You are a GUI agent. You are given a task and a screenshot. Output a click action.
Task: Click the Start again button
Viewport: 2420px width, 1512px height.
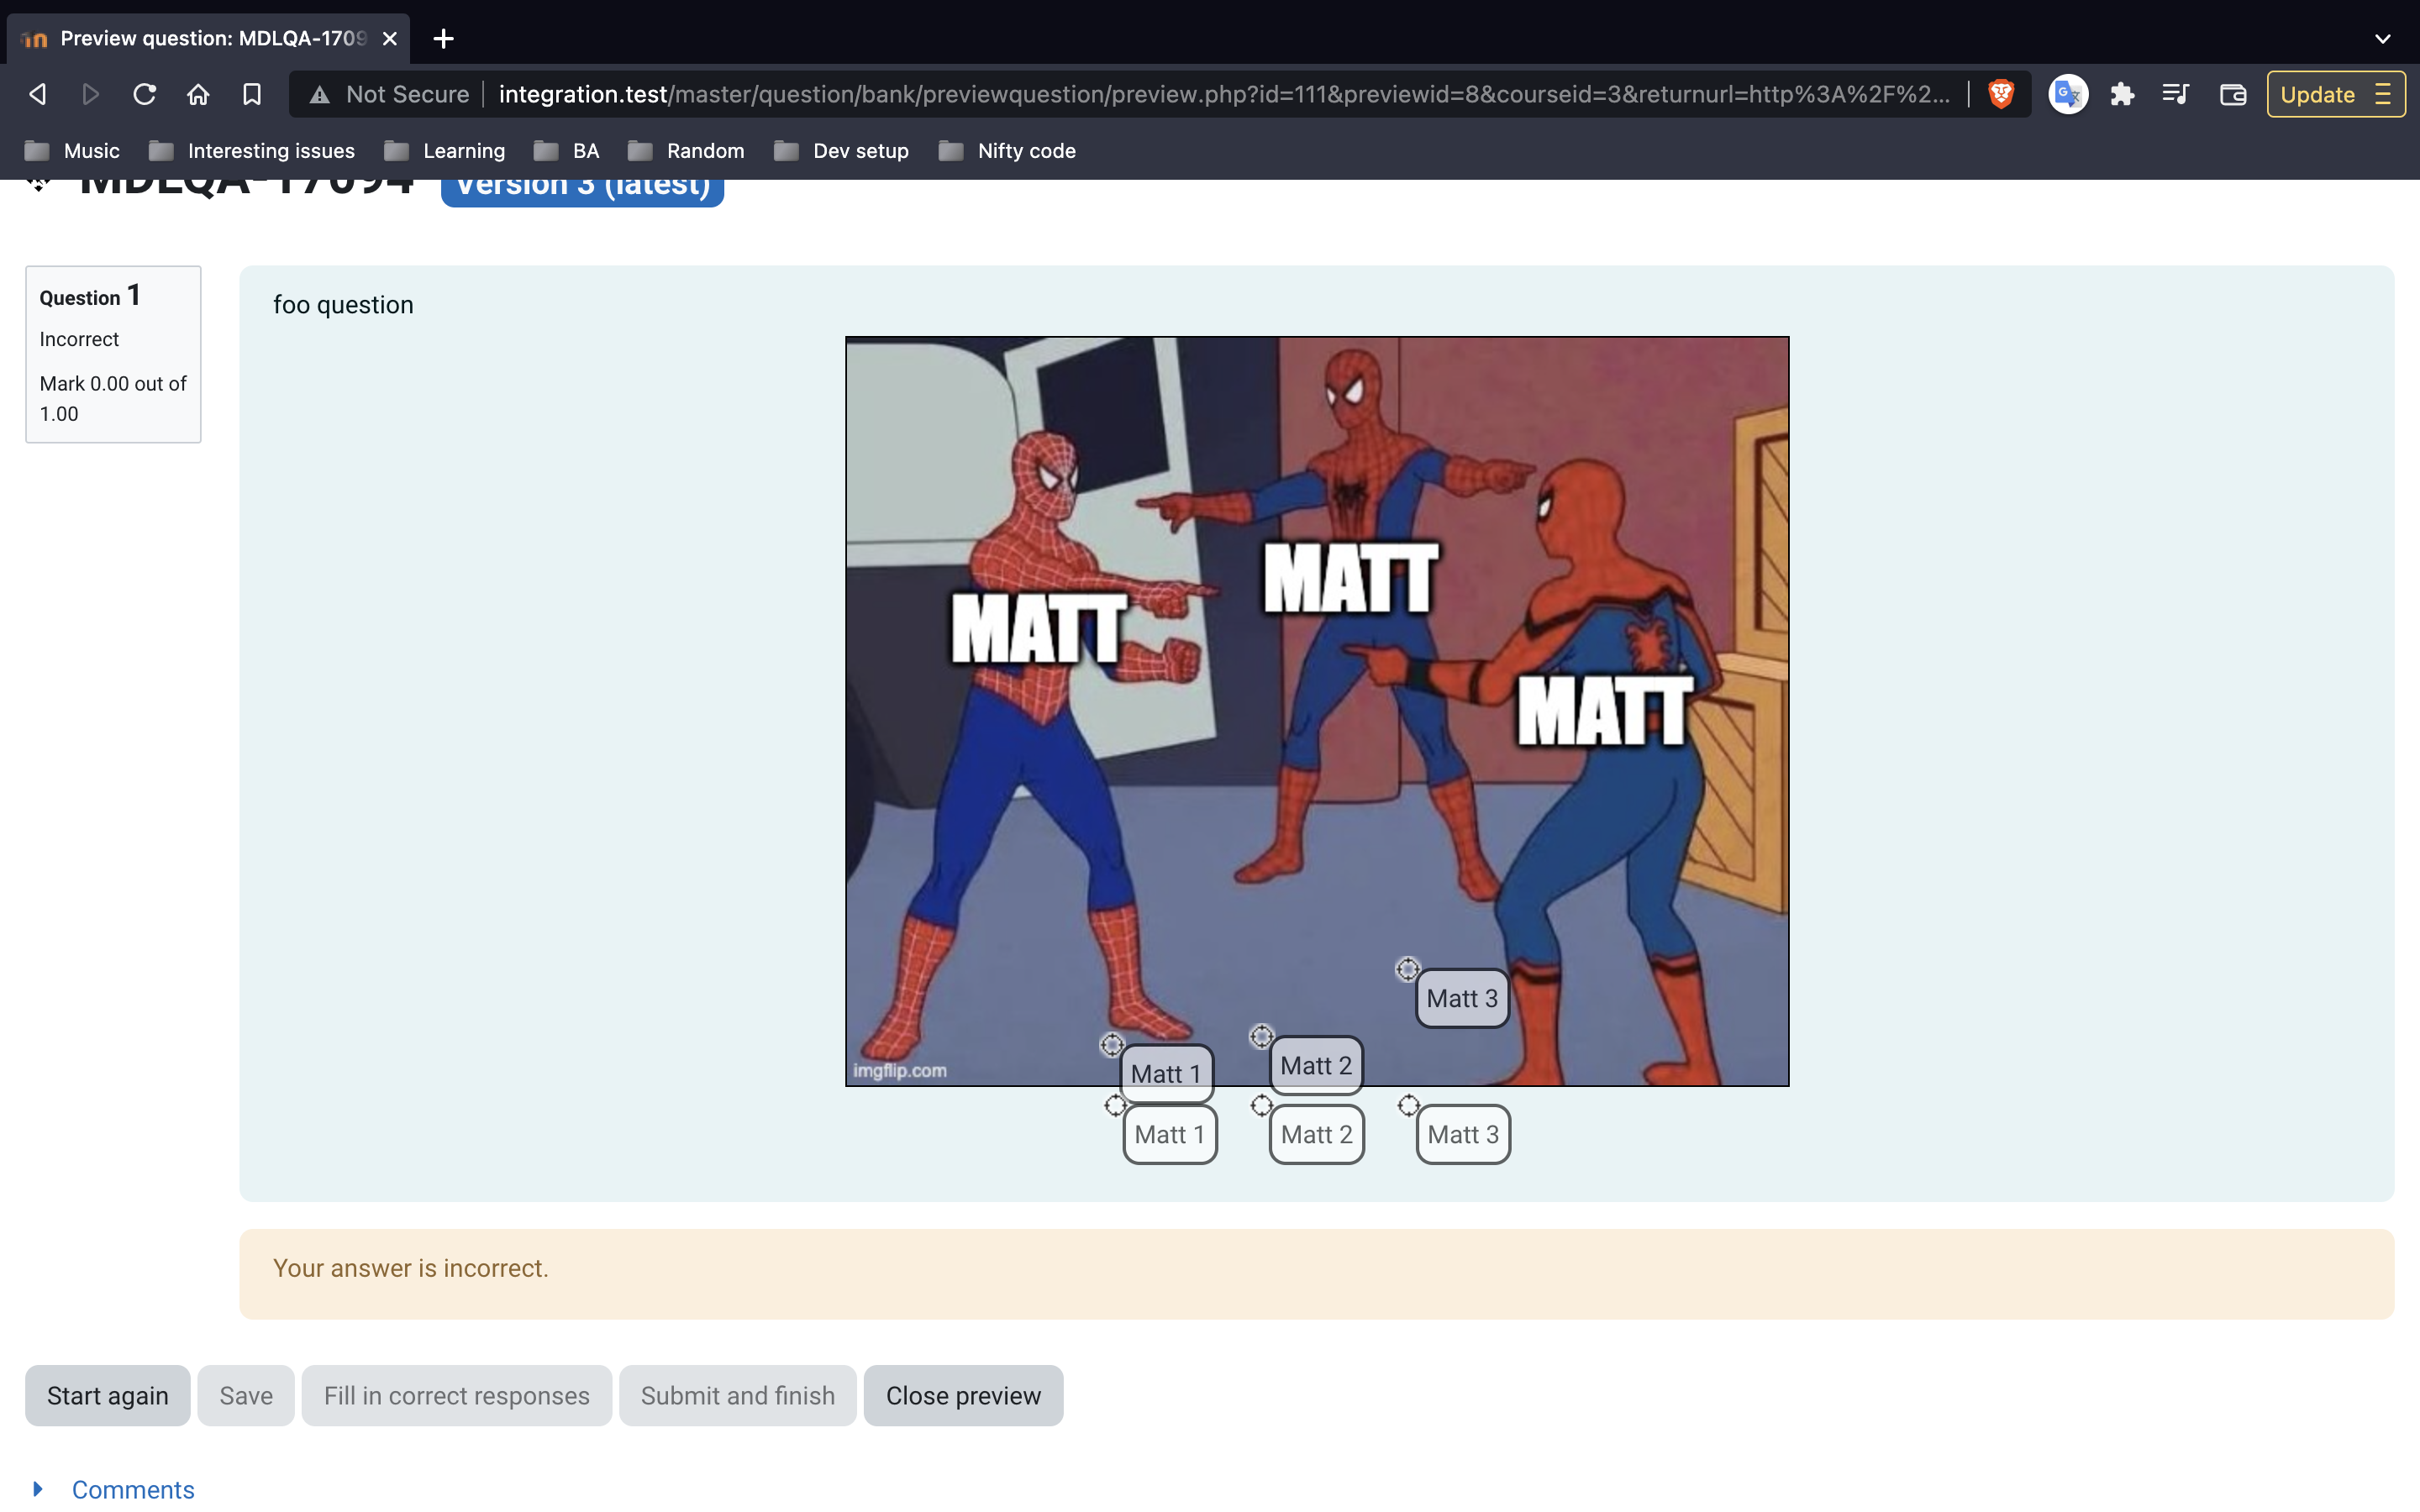point(107,1395)
